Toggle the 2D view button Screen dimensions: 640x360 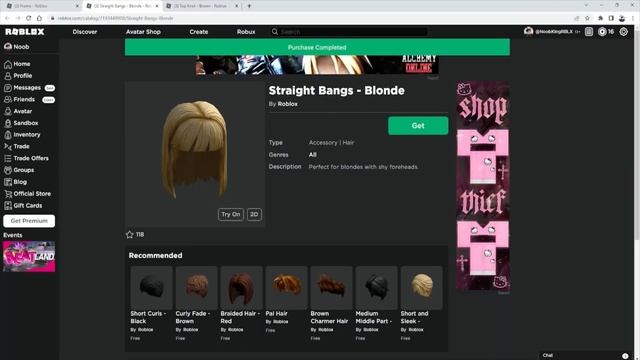(254, 214)
